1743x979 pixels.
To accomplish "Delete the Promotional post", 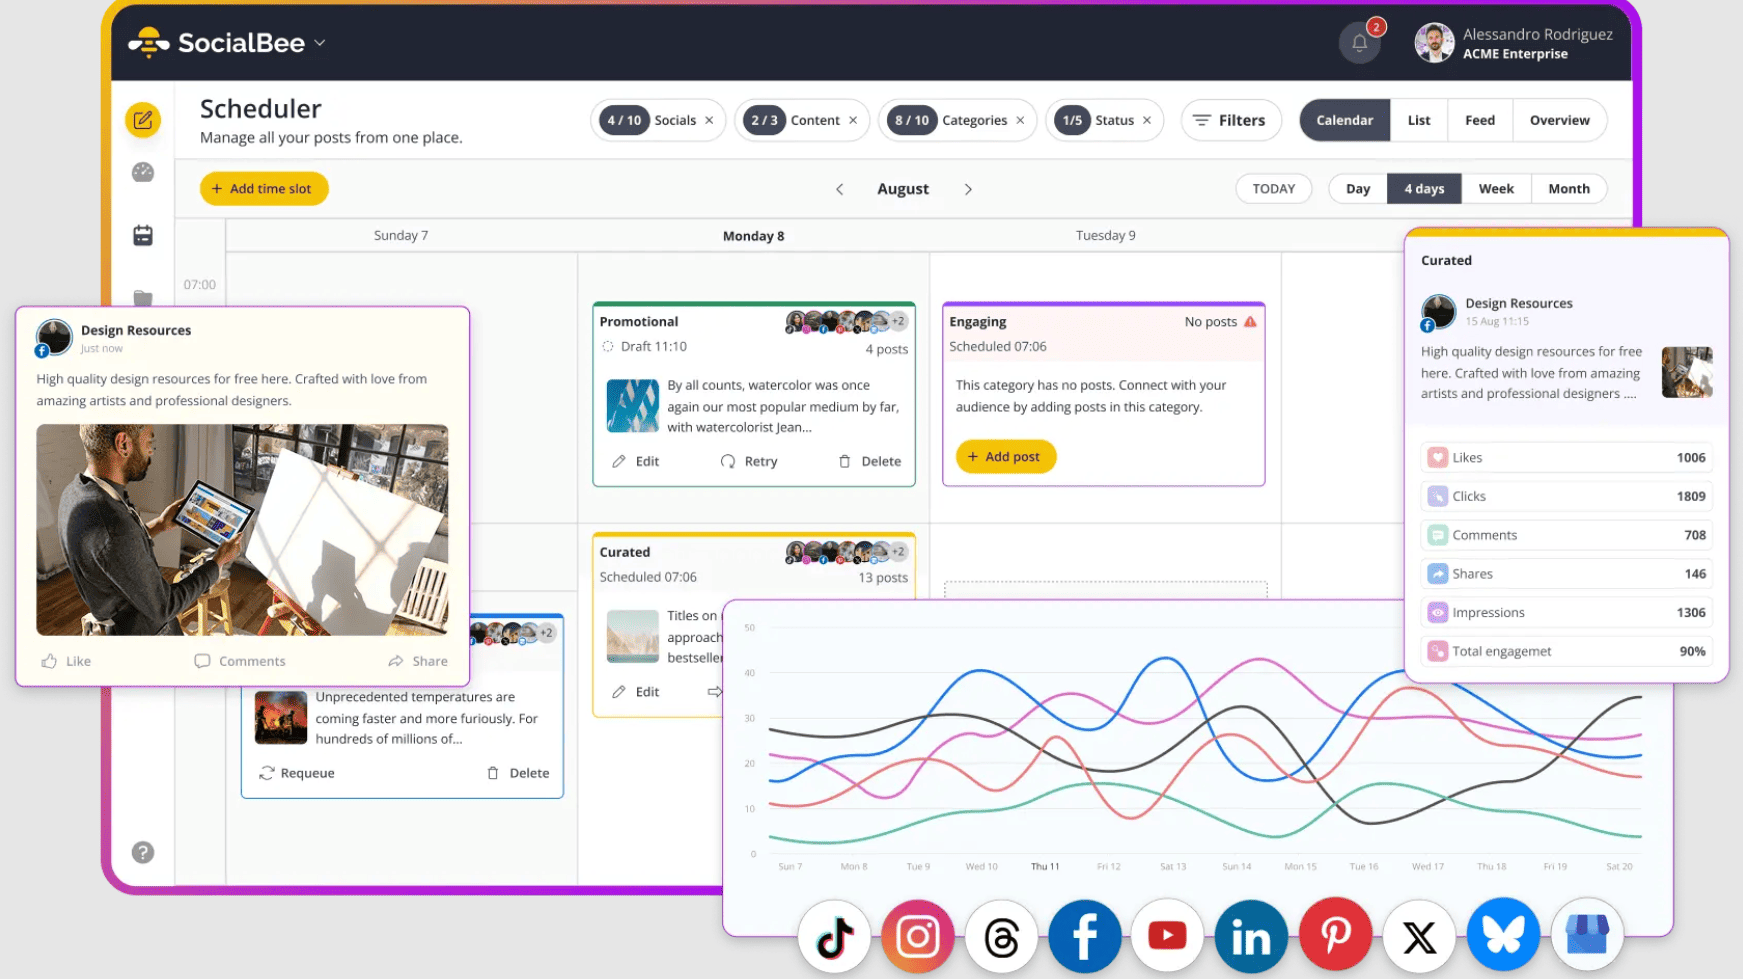I will [870, 461].
